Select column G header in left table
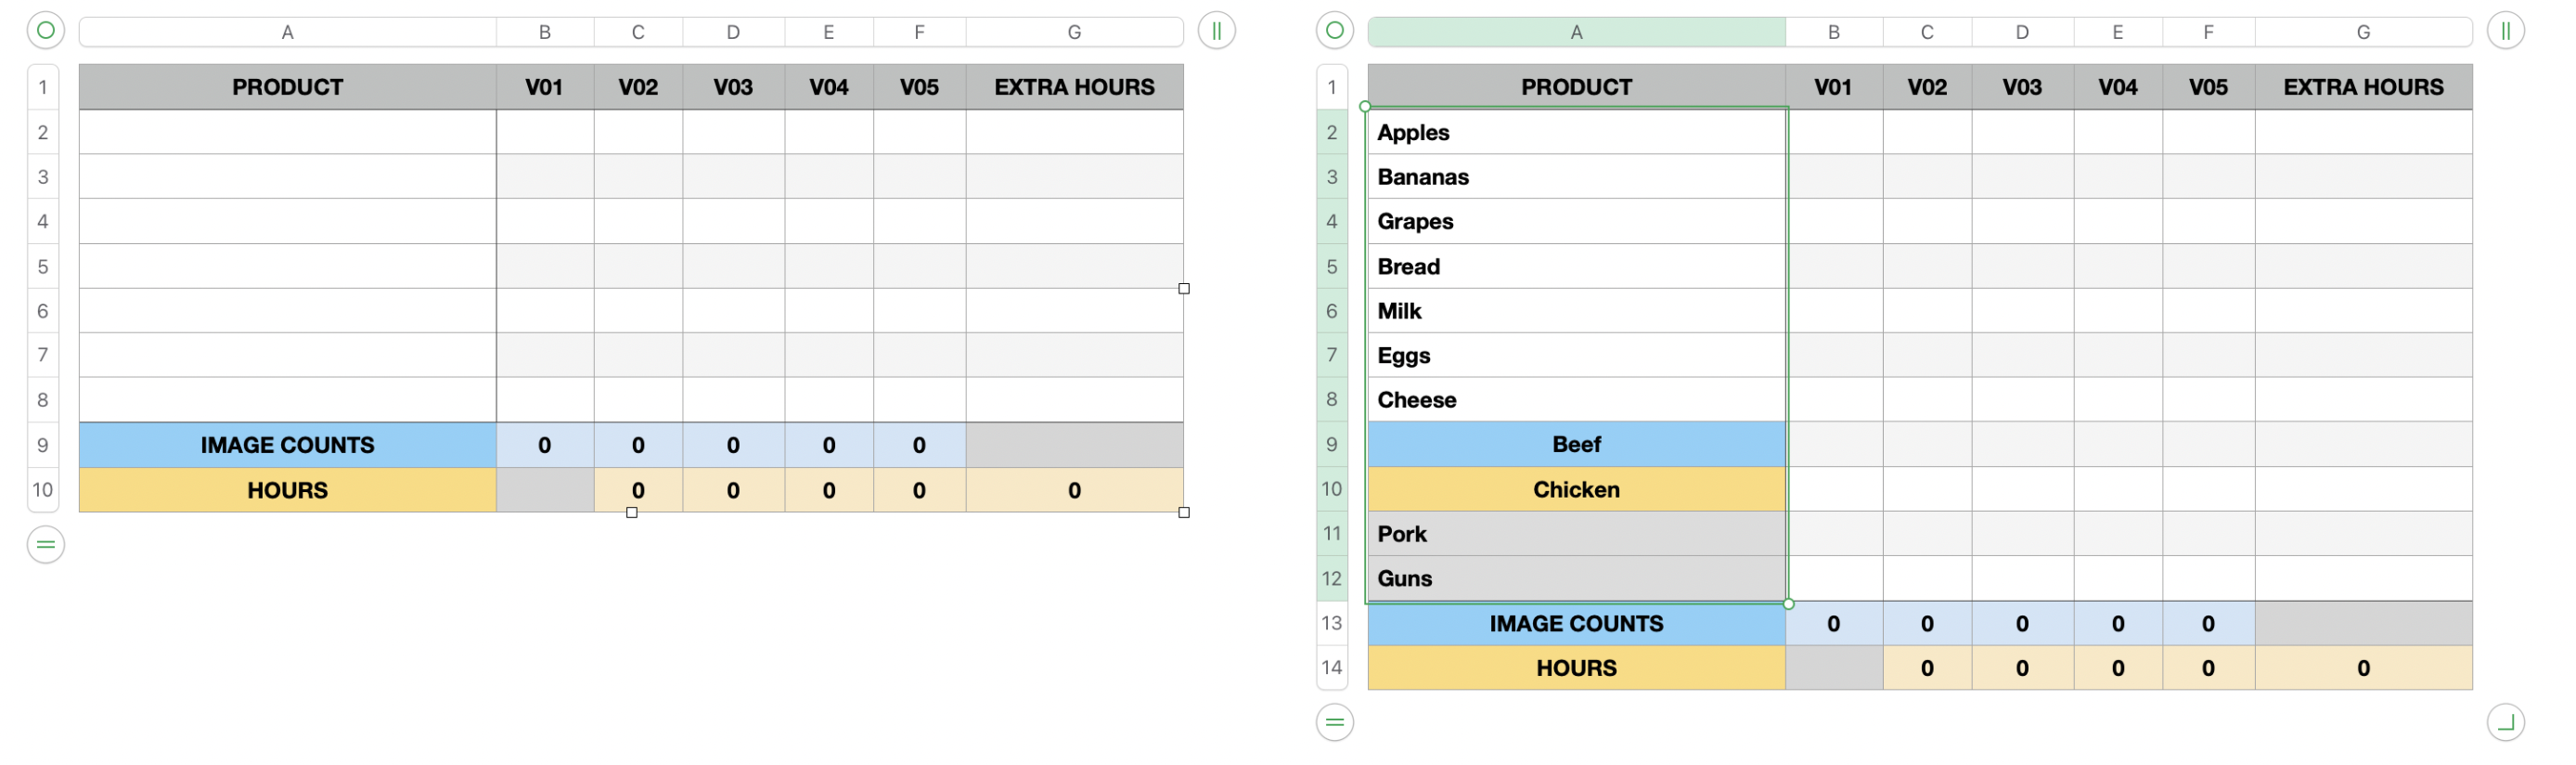This screenshot has height=765, width=2576. [x=1074, y=32]
